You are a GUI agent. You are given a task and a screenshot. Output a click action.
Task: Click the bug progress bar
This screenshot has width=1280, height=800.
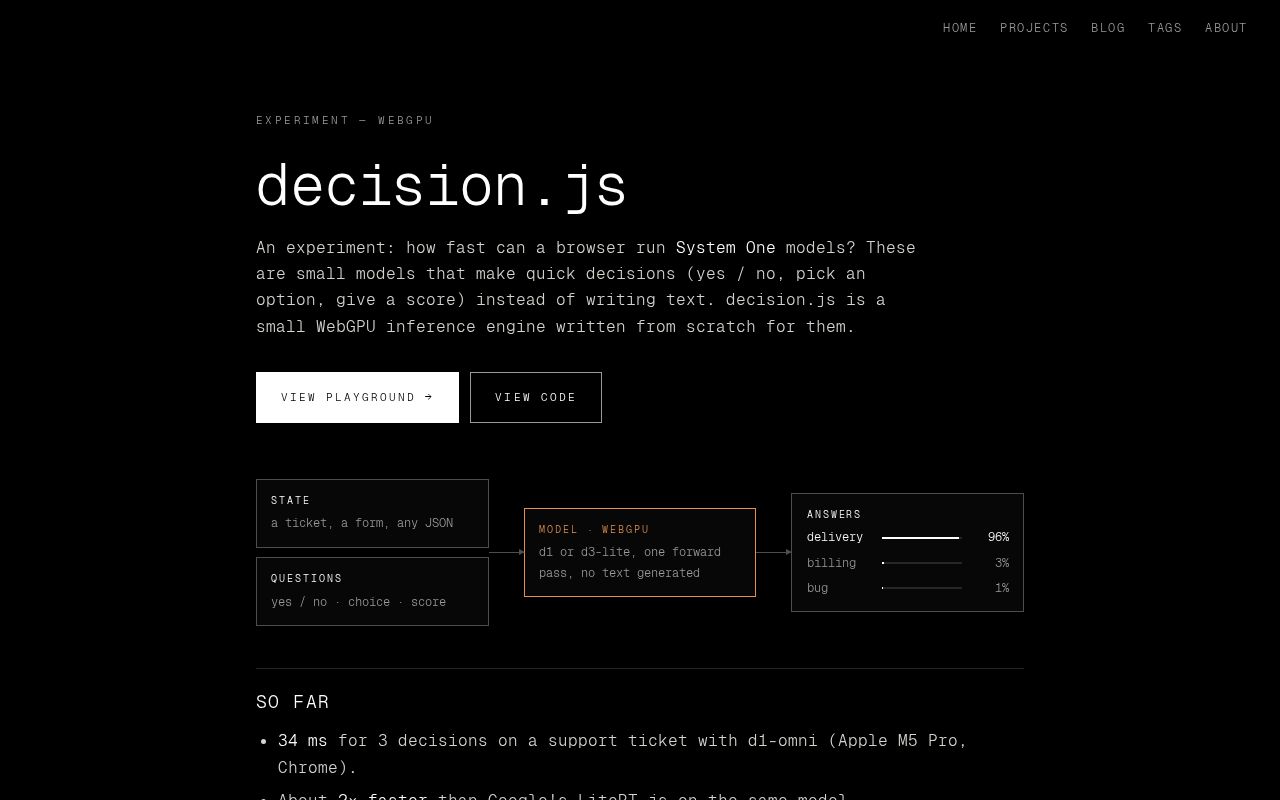[x=922, y=588]
